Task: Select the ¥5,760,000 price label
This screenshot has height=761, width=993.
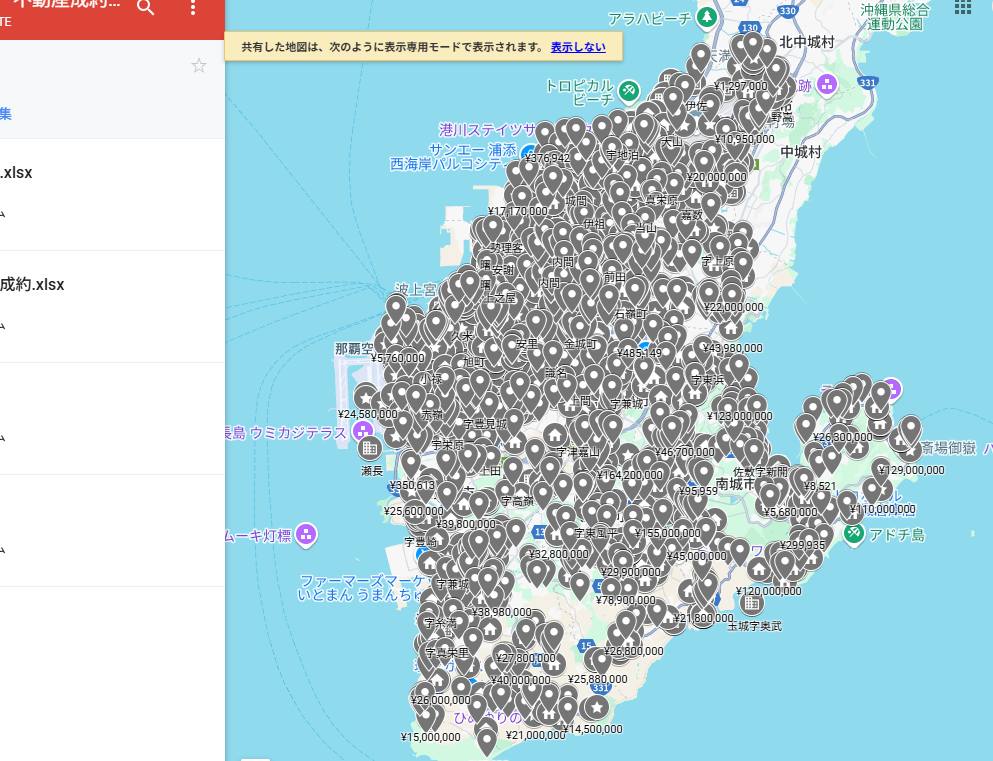Action: click(x=398, y=358)
